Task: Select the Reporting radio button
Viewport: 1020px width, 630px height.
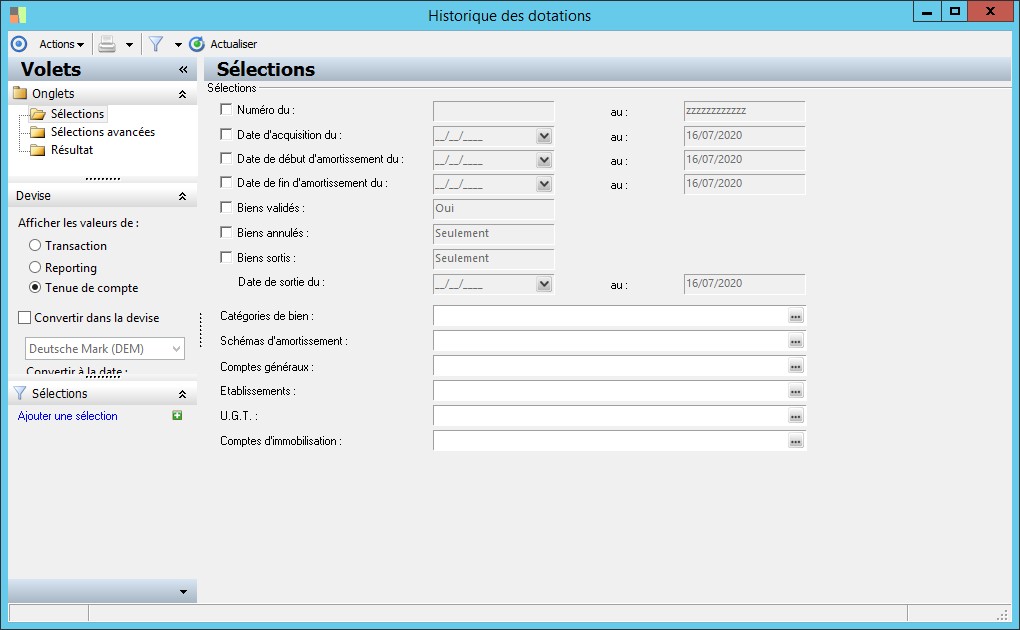Action: click(35, 267)
